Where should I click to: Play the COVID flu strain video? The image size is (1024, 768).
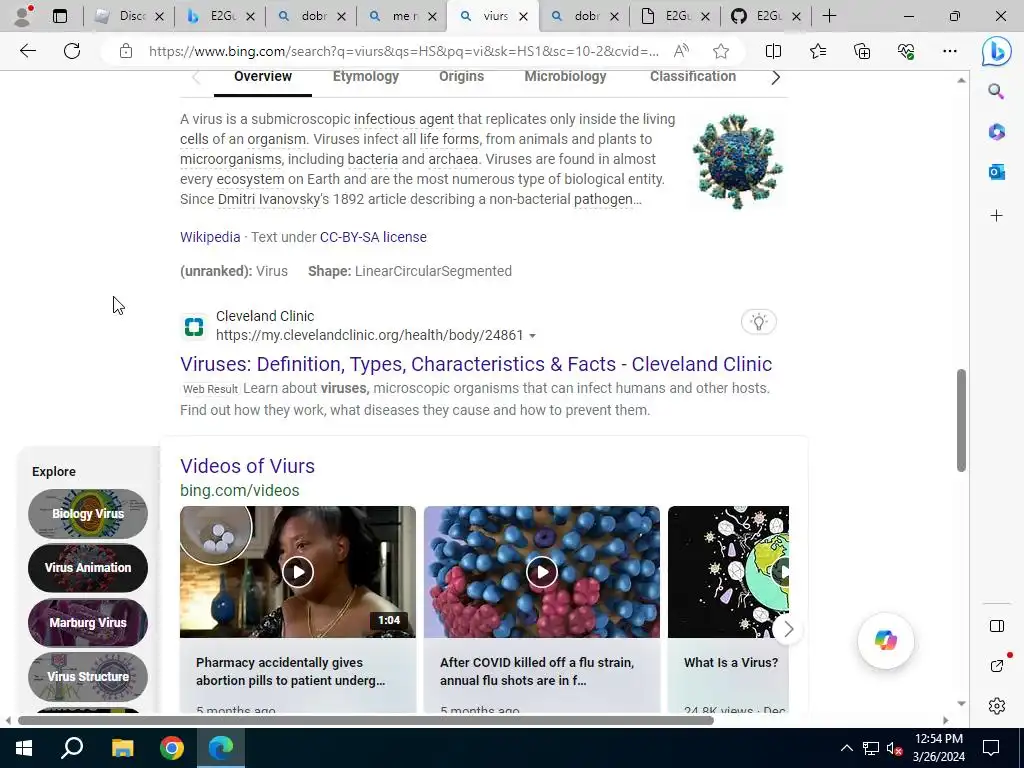click(541, 572)
